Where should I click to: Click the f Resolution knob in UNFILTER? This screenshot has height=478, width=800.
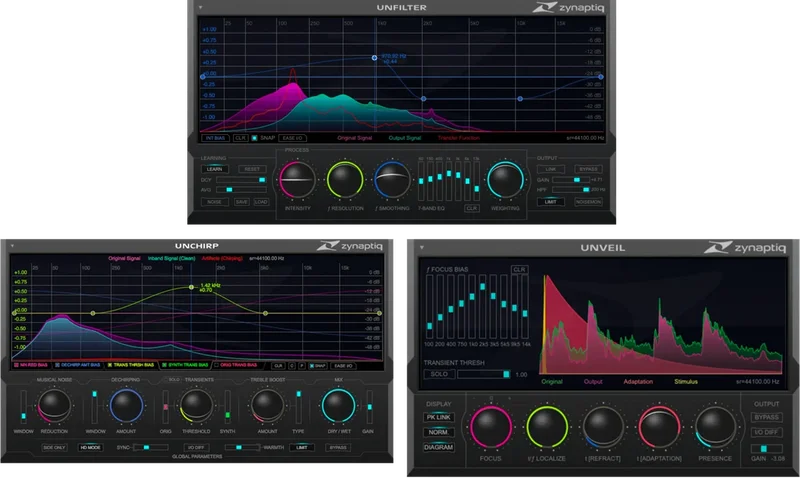(x=345, y=180)
